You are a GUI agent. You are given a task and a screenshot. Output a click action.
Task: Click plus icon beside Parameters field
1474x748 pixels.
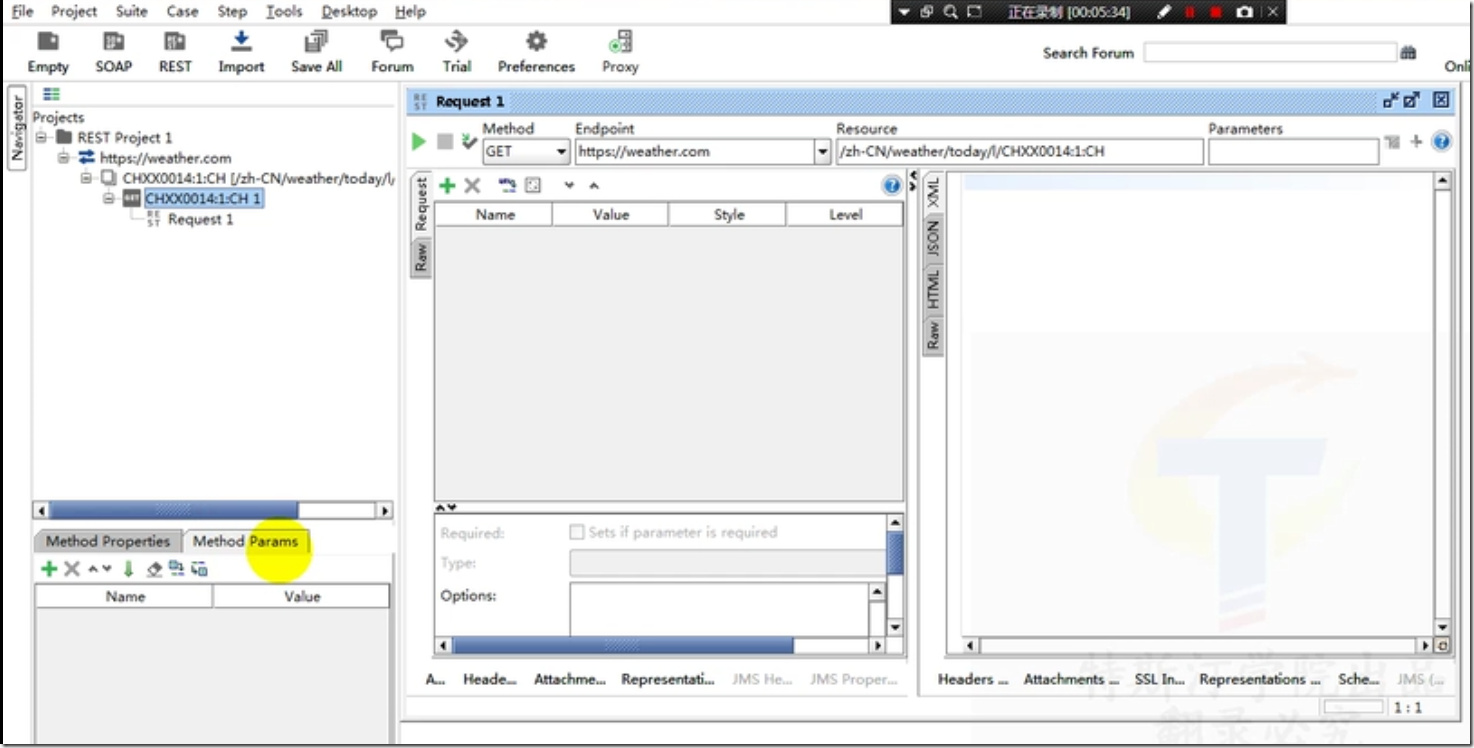pyautogui.click(x=1416, y=142)
